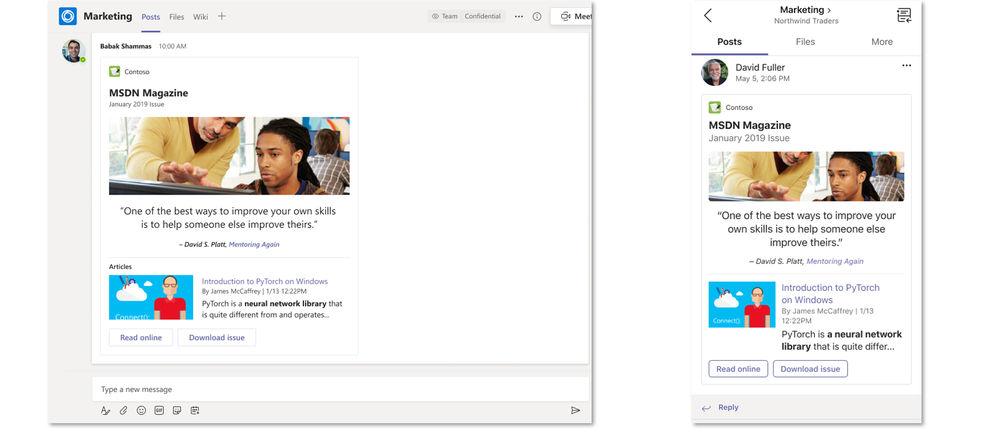This screenshot has height=429, width=999.
Task: Click PyTorch article thumbnail in desktop card
Action: [151, 297]
